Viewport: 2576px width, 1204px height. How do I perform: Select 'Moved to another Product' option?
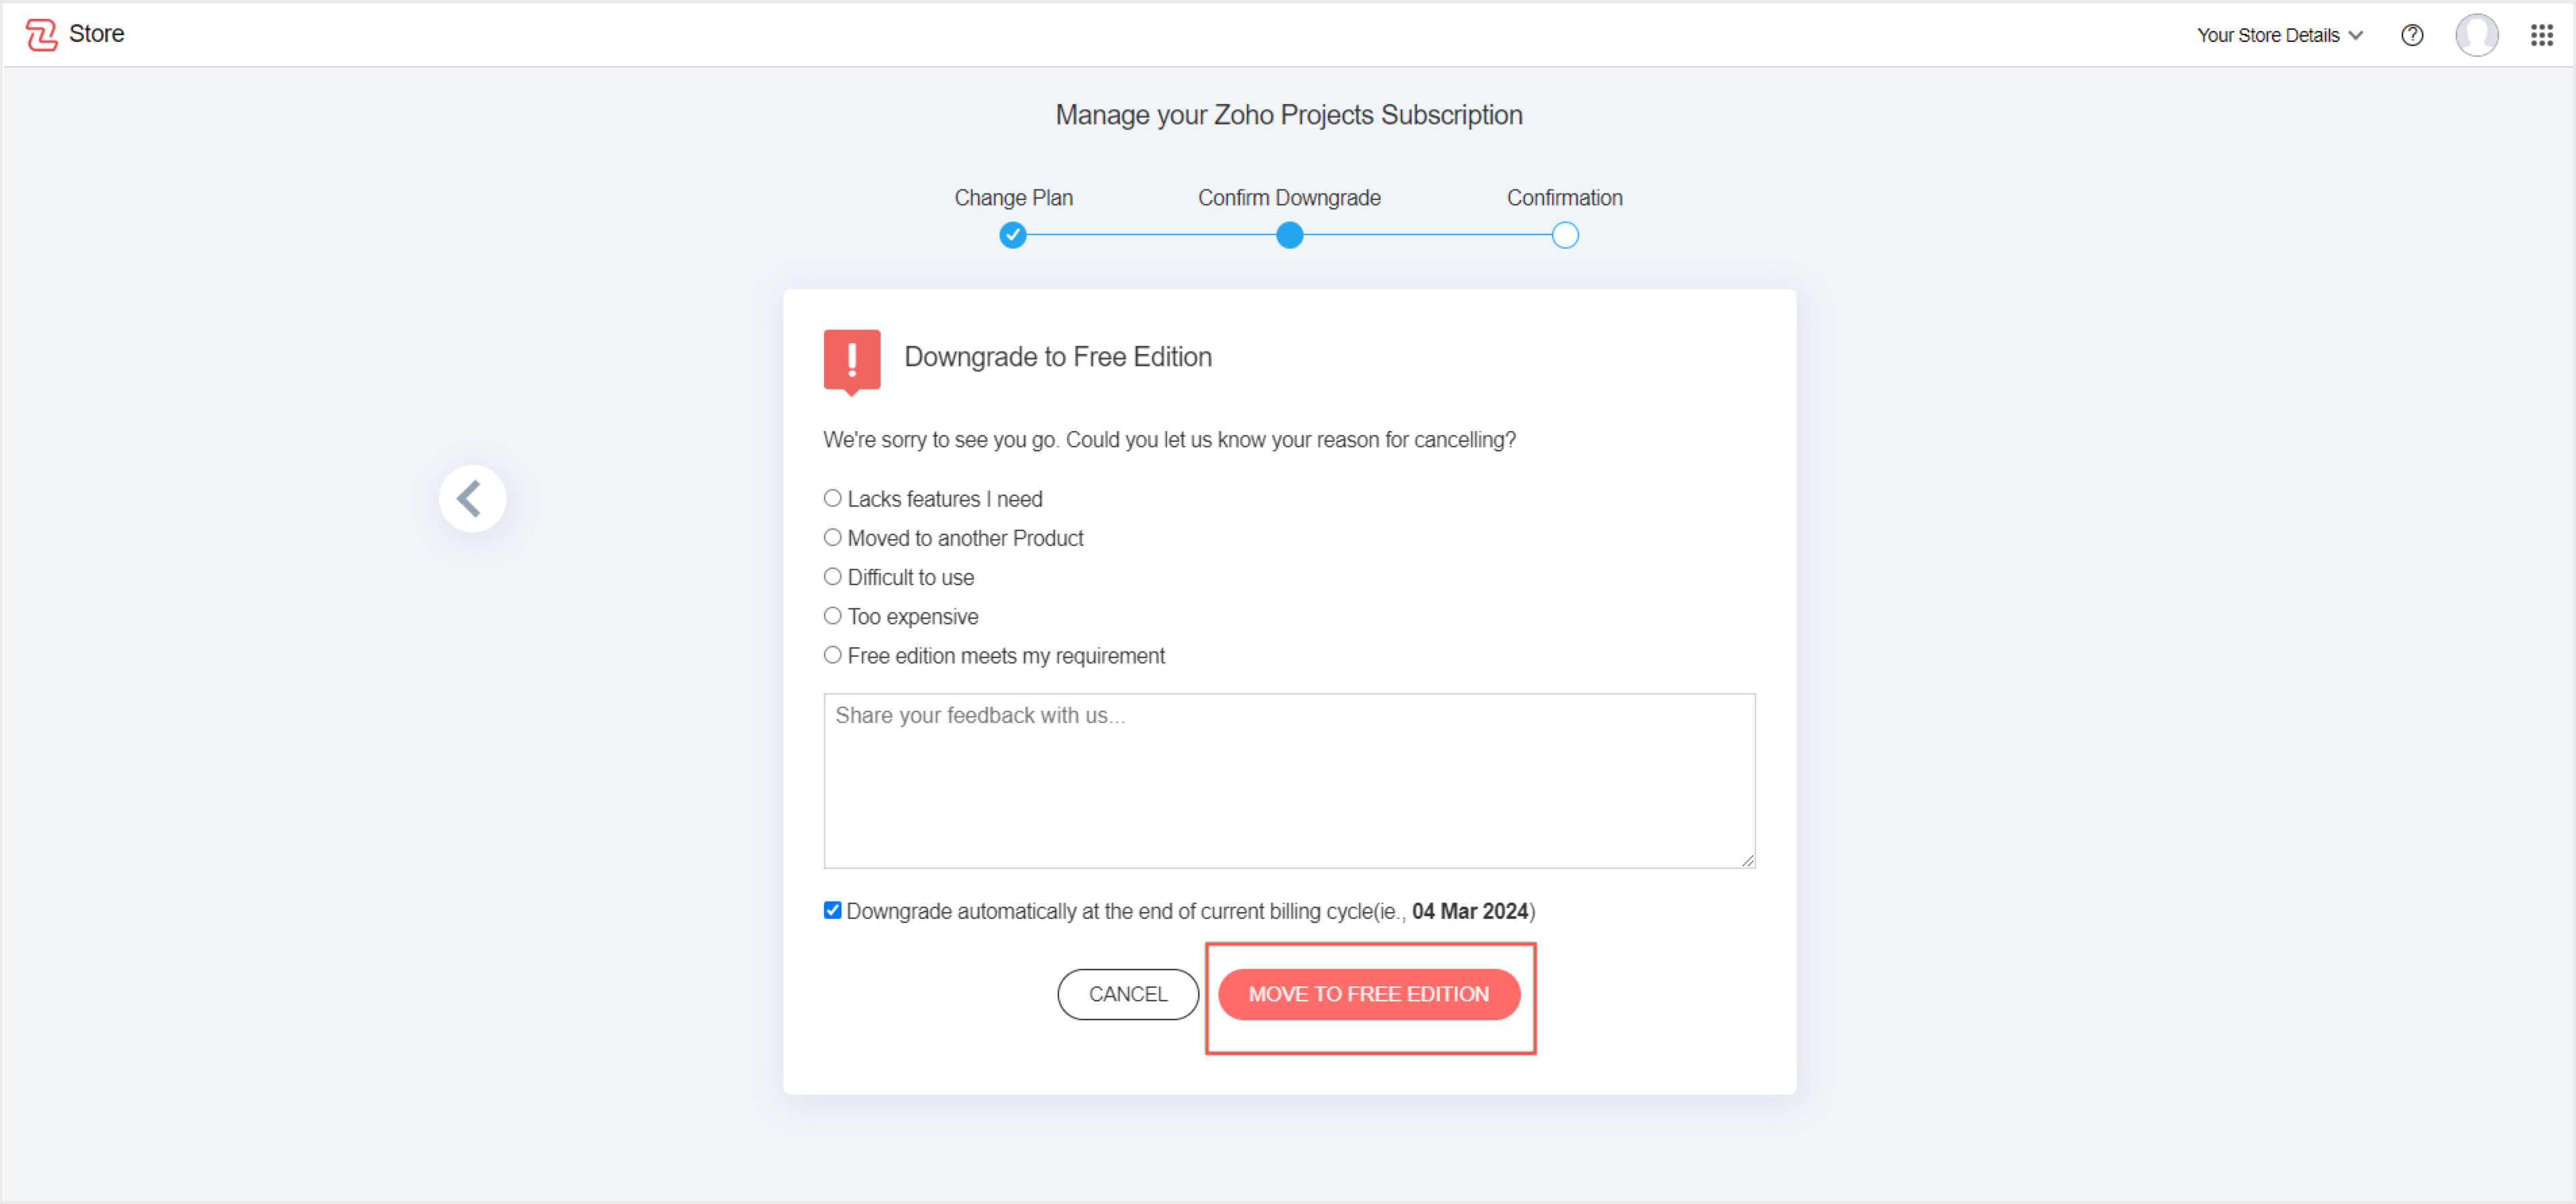click(832, 537)
